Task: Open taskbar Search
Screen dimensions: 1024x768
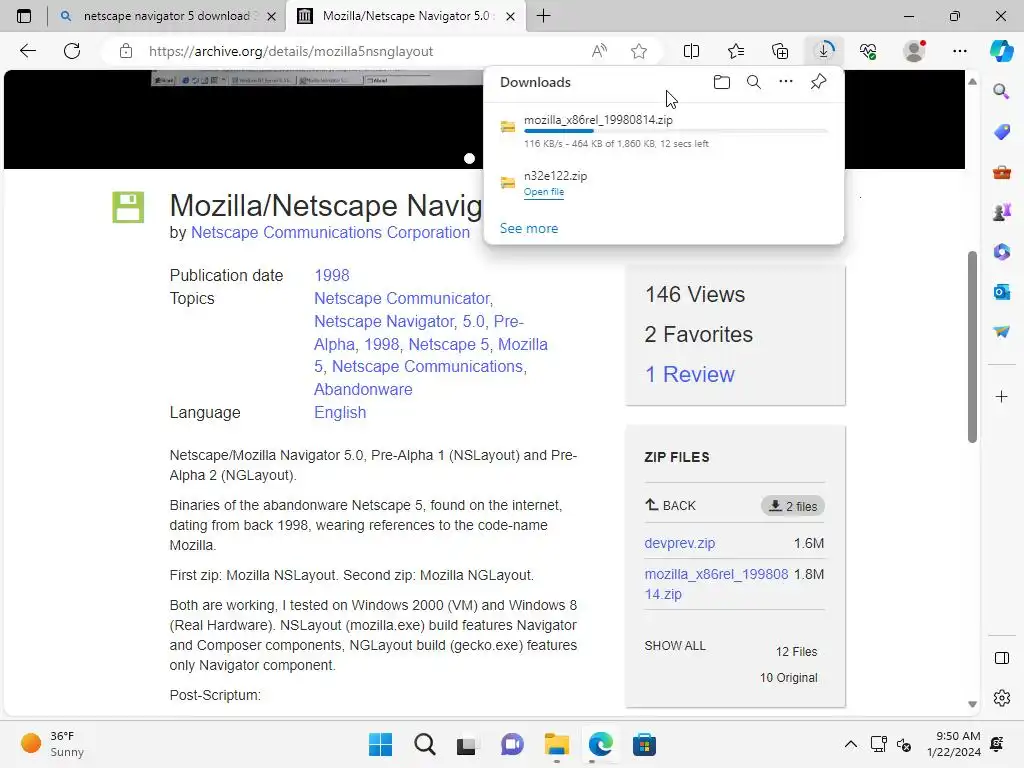Action: coord(424,744)
